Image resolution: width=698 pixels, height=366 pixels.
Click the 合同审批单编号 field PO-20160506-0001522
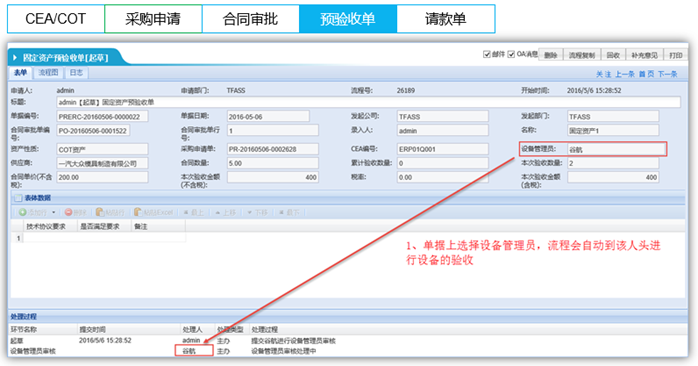click(x=93, y=131)
